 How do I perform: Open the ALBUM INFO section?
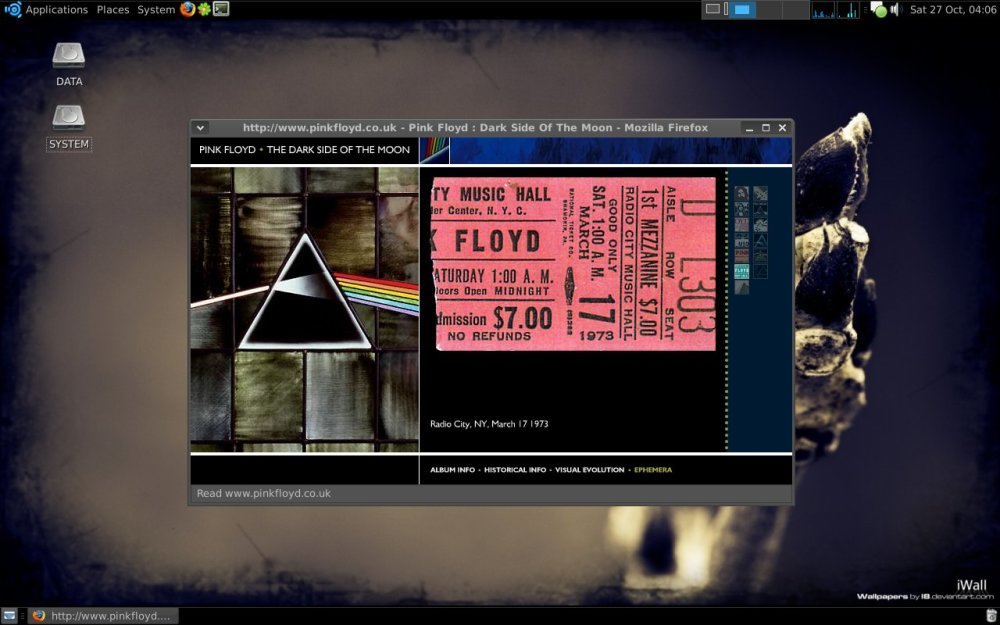[452, 470]
